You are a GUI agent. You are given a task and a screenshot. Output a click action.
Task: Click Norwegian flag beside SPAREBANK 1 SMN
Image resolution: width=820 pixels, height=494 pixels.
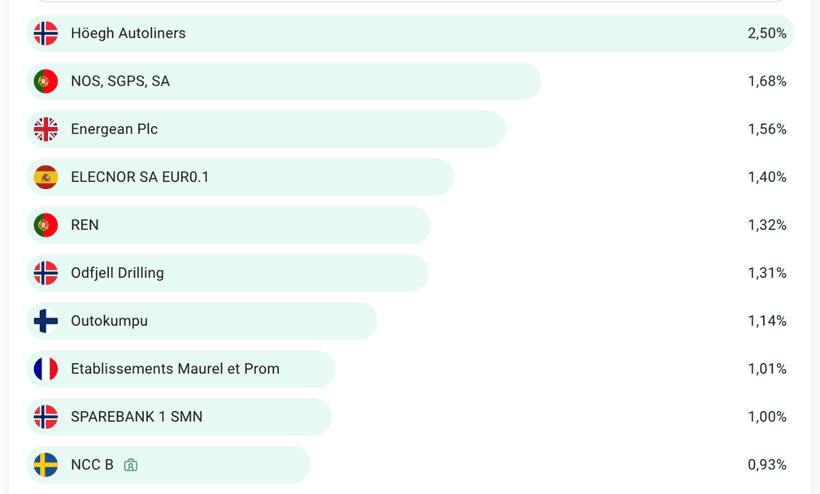(46, 417)
